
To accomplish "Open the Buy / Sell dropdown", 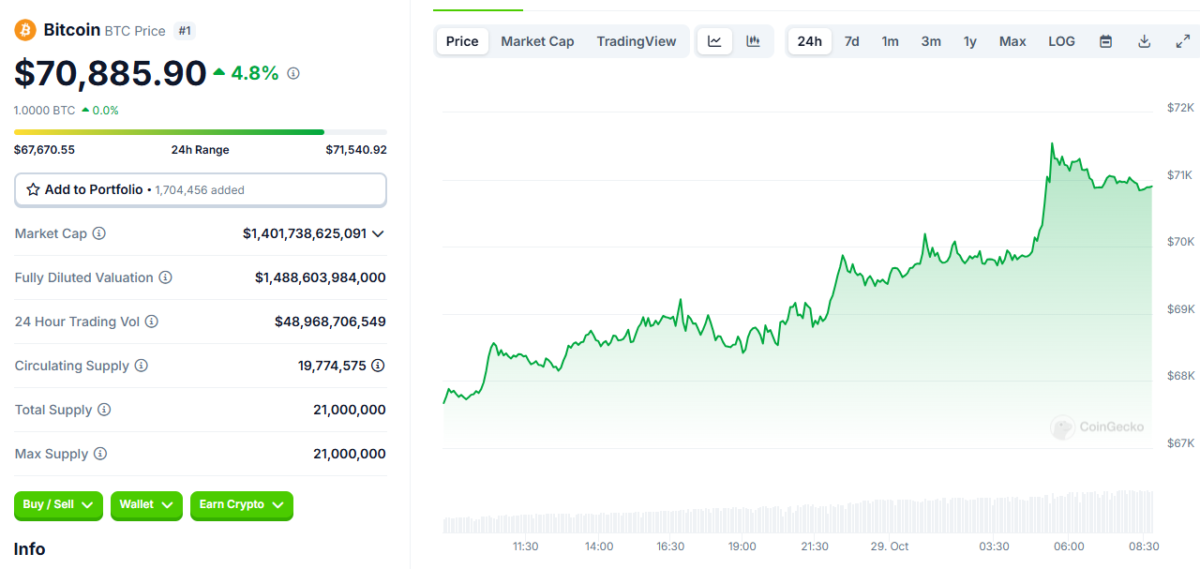I will pos(58,505).
